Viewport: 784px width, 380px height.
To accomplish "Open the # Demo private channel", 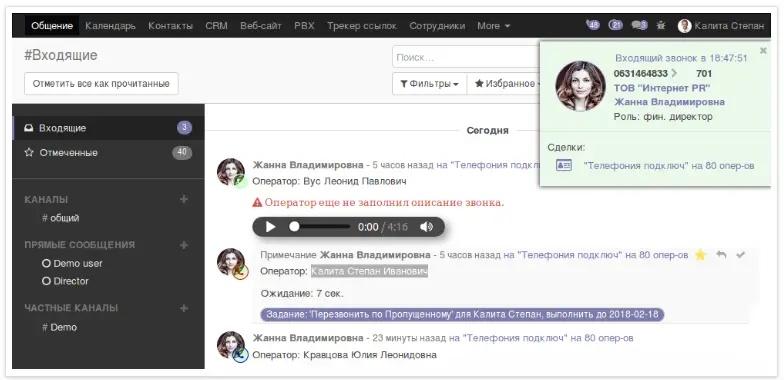I will coord(60,327).
